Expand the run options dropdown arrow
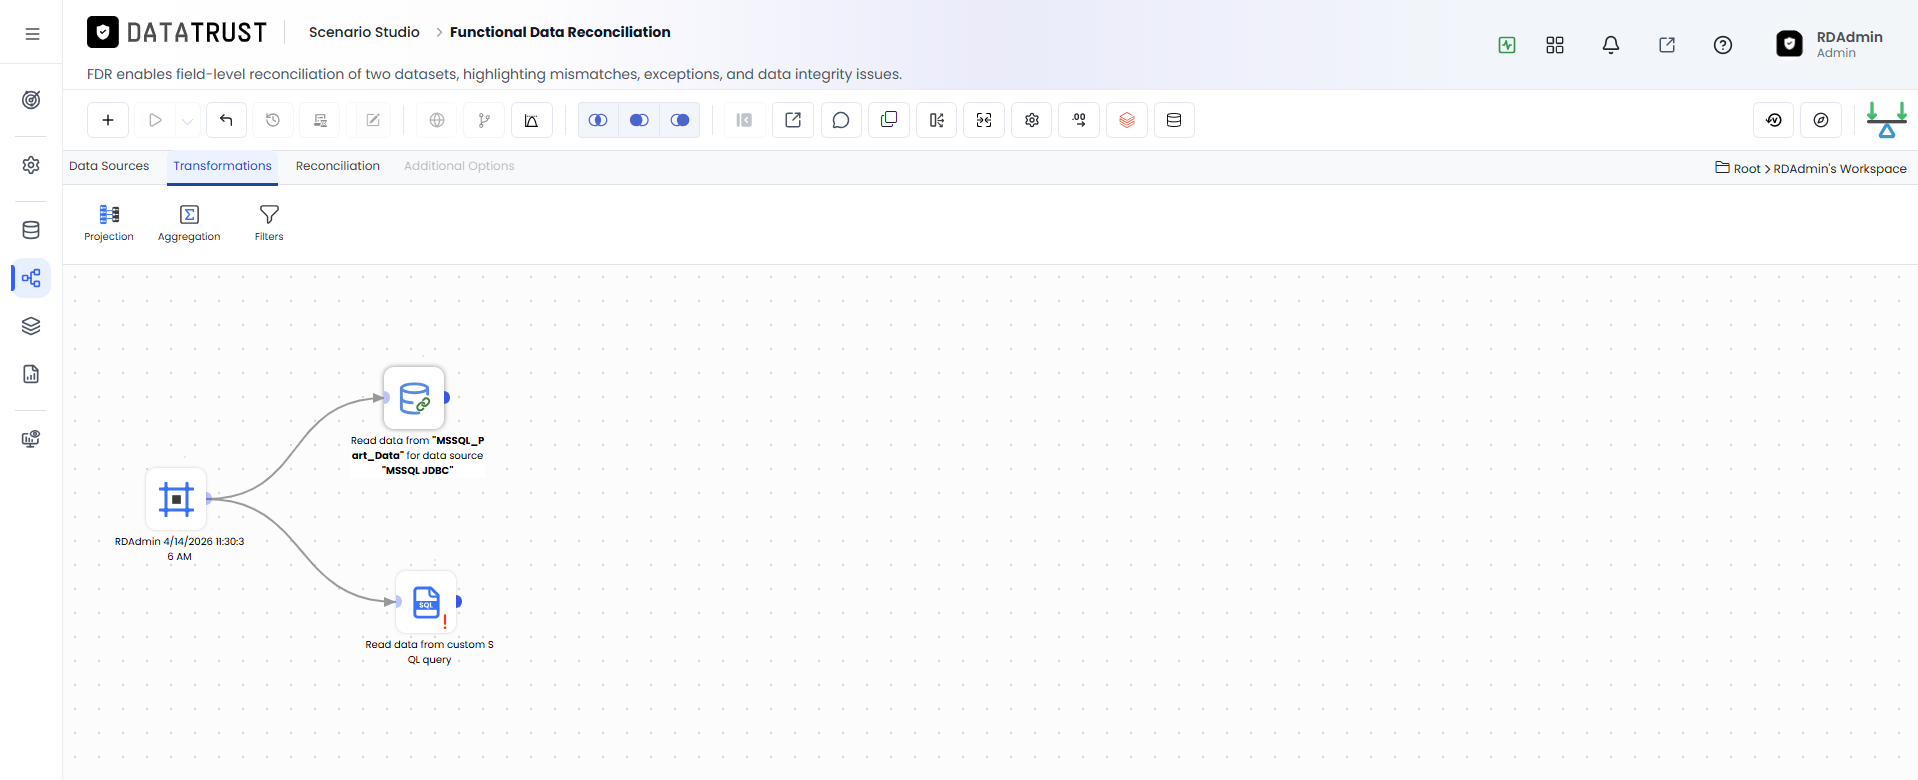The image size is (1918, 780). pyautogui.click(x=187, y=120)
